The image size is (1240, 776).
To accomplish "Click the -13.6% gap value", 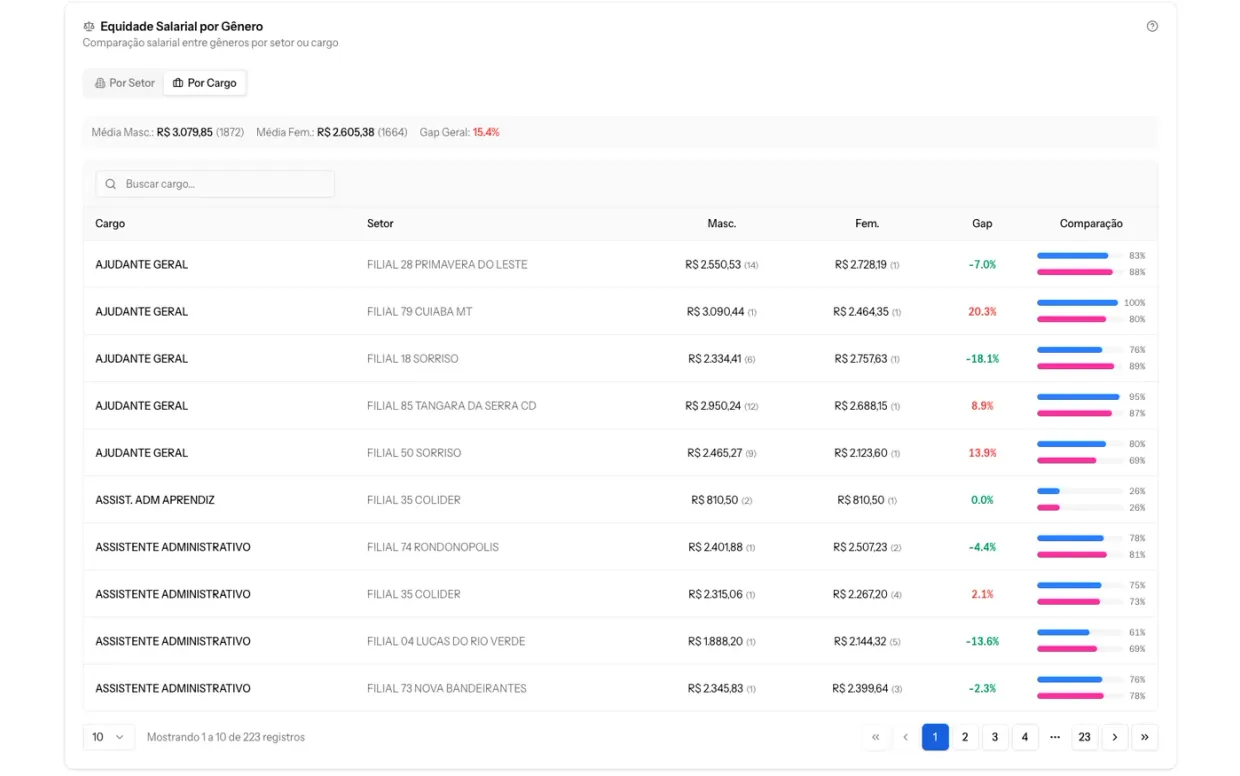I will click(982, 641).
